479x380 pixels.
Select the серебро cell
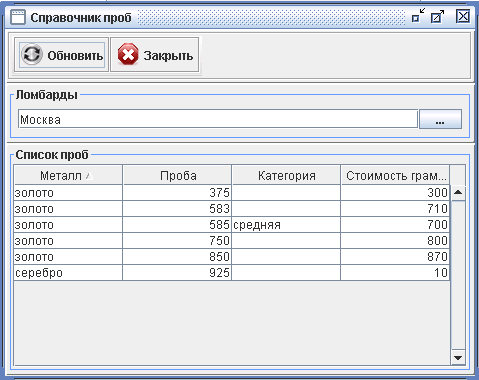[68, 273]
